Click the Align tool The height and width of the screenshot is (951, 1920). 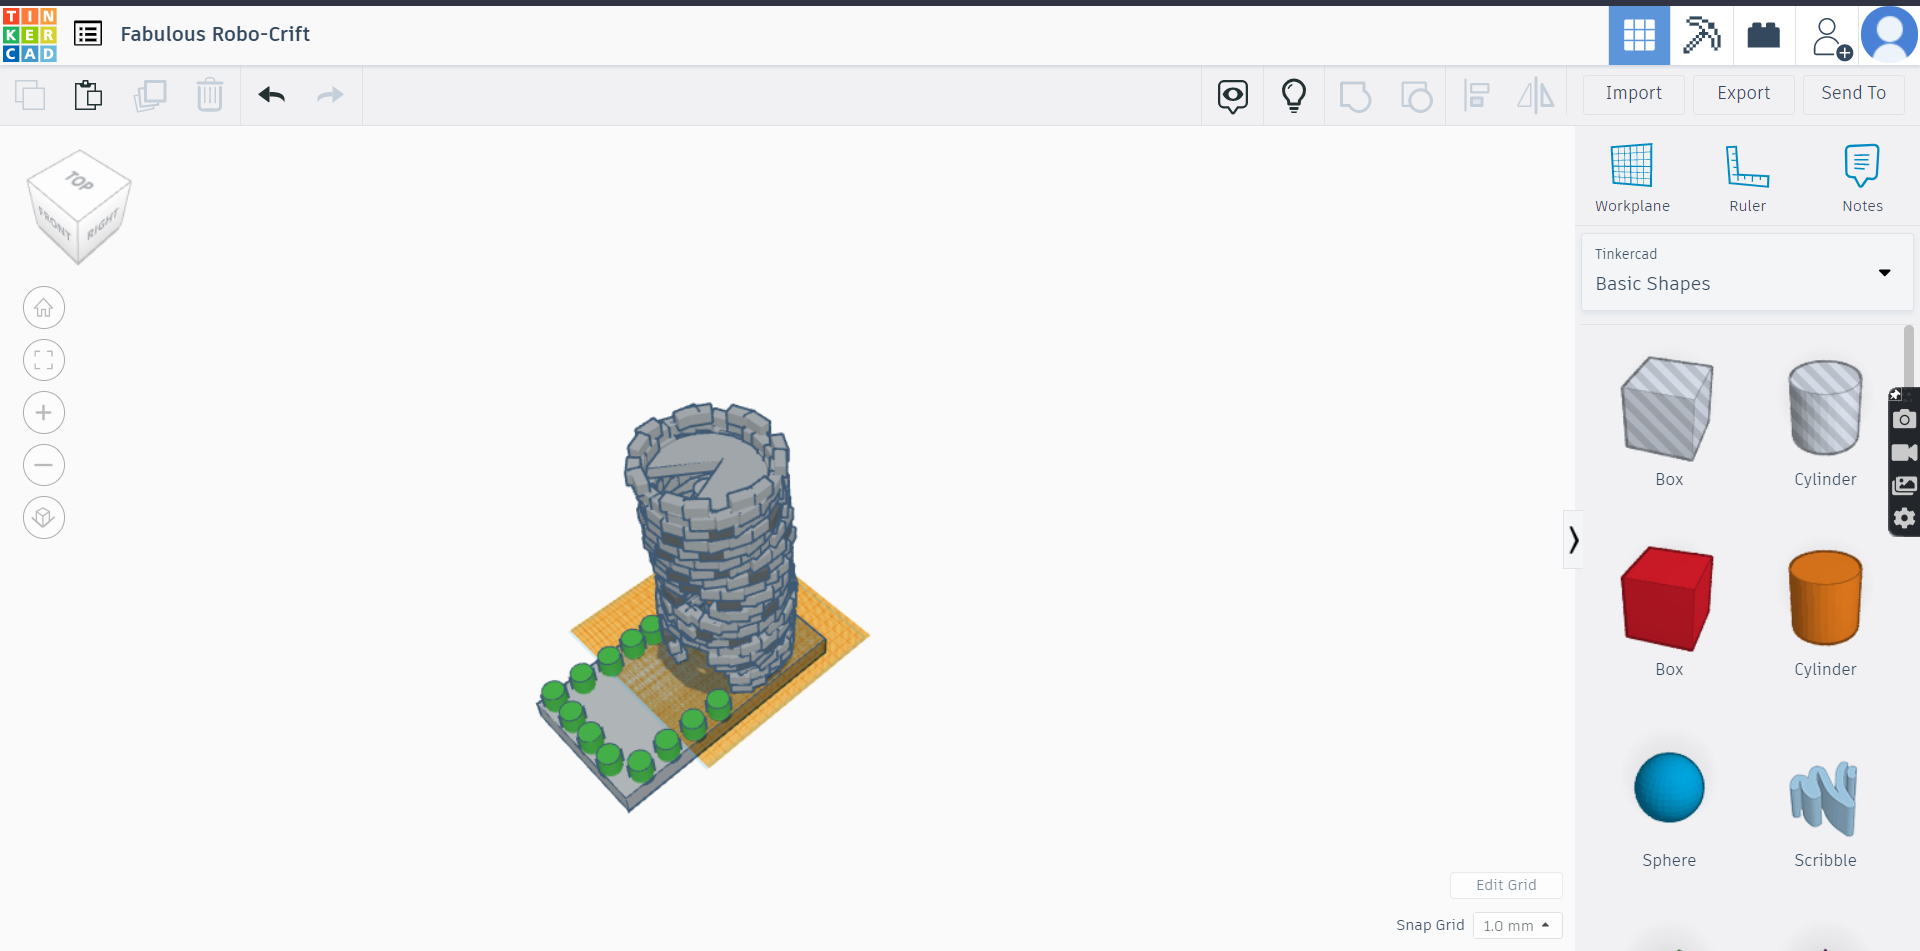point(1477,96)
